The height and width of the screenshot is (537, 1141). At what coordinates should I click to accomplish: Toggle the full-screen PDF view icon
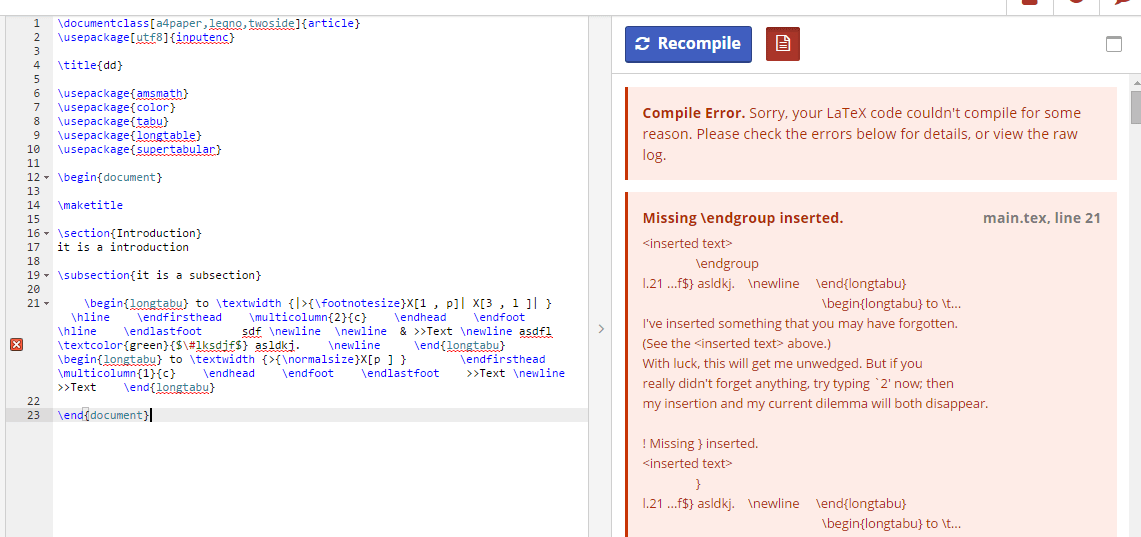tap(1113, 44)
